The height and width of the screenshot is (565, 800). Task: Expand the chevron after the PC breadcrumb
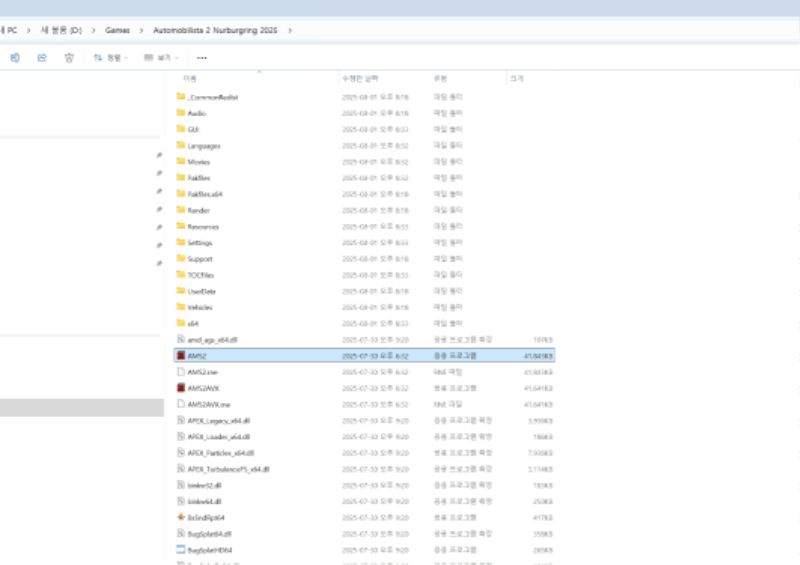tap(29, 30)
